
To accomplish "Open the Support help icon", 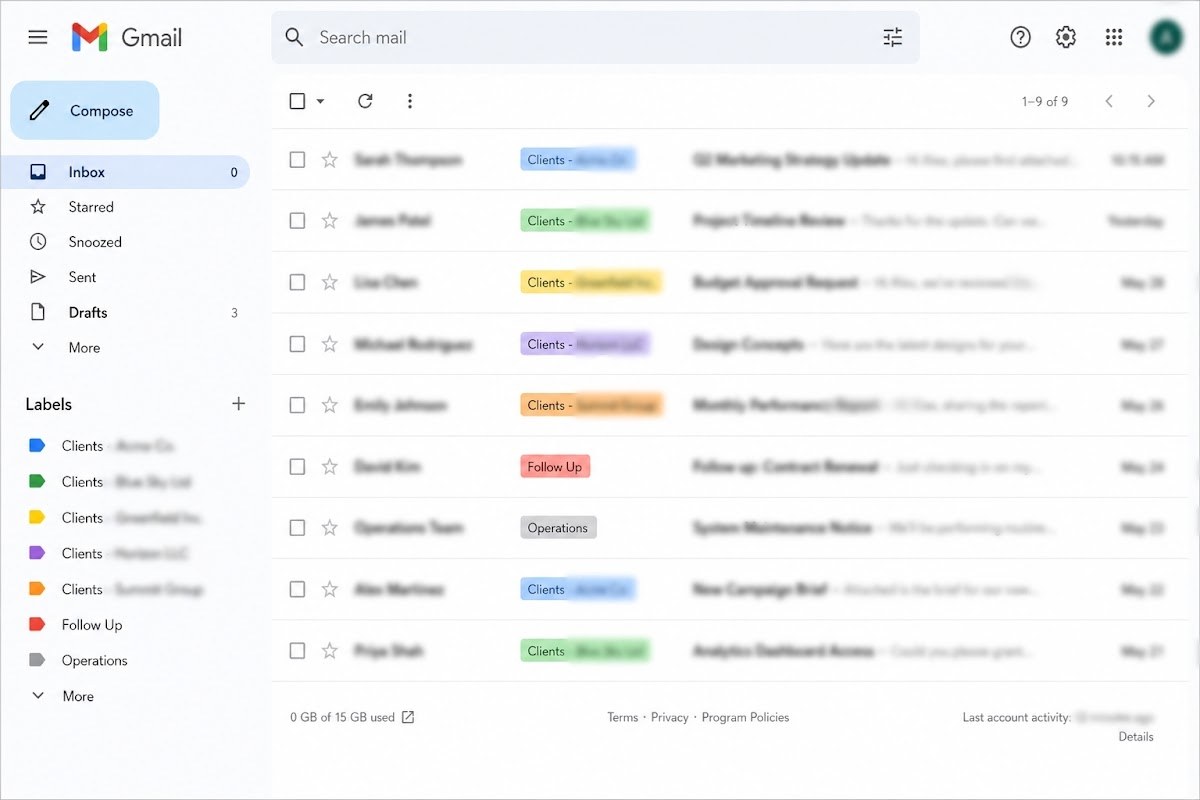I will pos(1020,37).
